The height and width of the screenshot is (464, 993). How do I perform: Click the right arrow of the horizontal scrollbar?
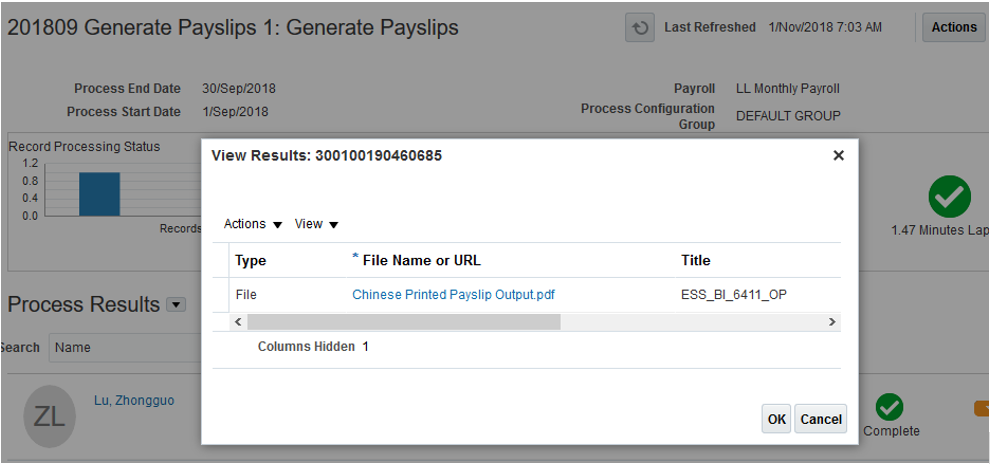[x=831, y=322]
